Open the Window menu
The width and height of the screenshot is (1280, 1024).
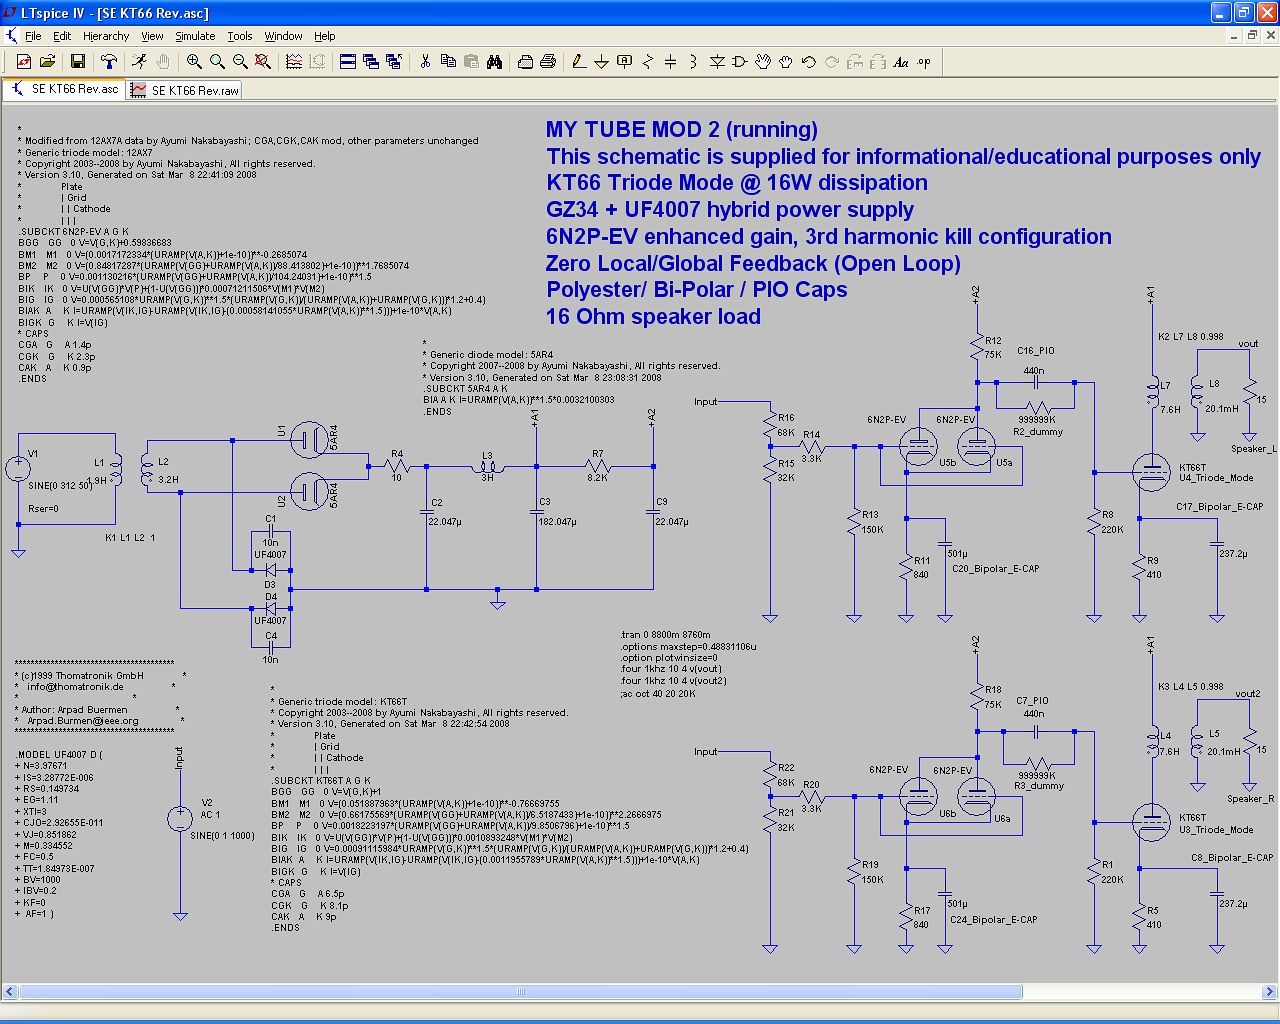pyautogui.click(x=283, y=36)
